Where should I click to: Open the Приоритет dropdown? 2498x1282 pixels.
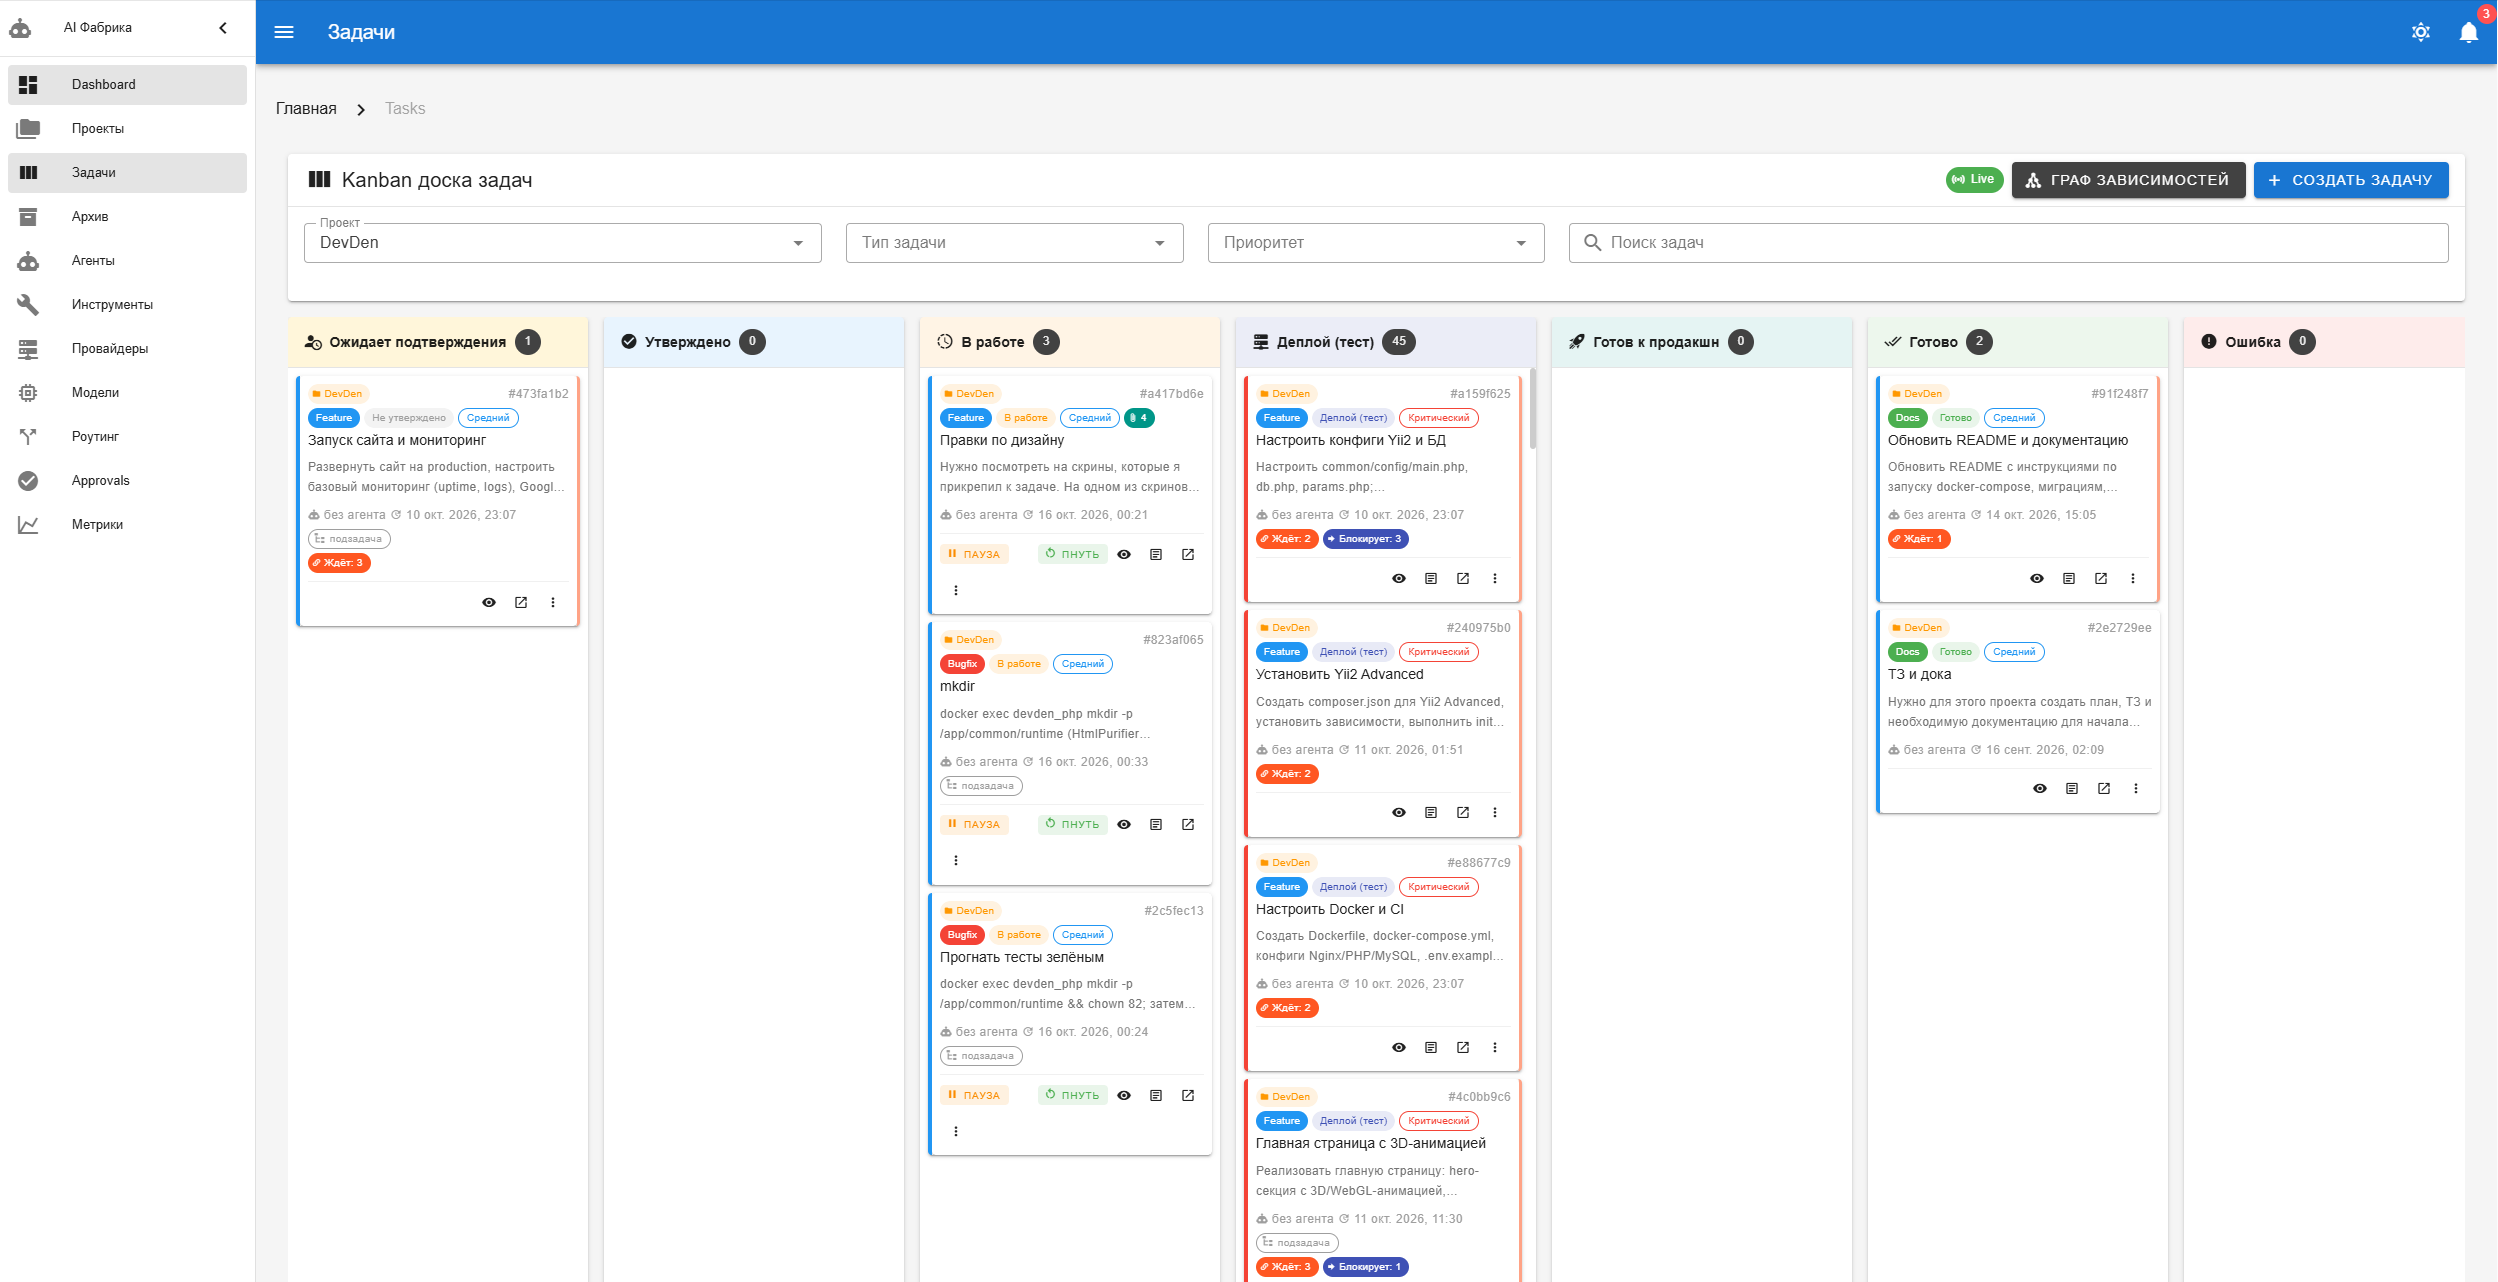(1376, 243)
